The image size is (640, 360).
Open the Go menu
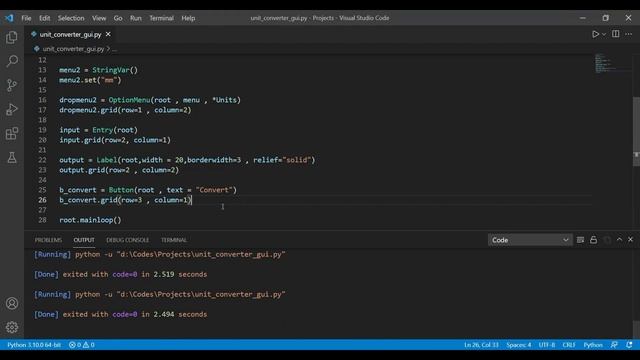118,18
